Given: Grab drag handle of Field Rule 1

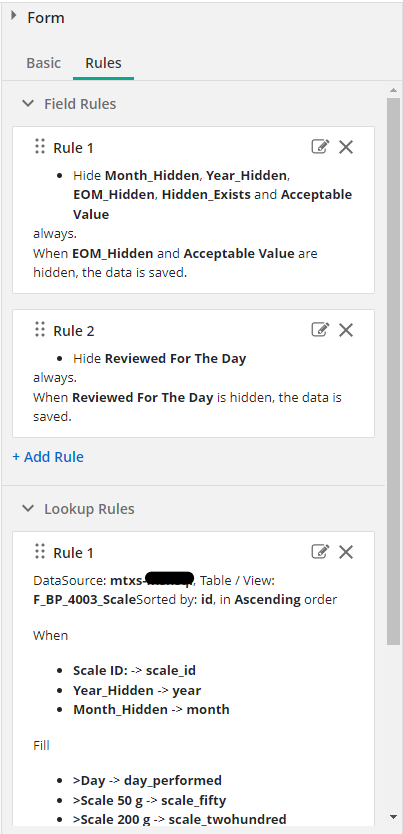Looking at the screenshot, I should (x=40, y=147).
